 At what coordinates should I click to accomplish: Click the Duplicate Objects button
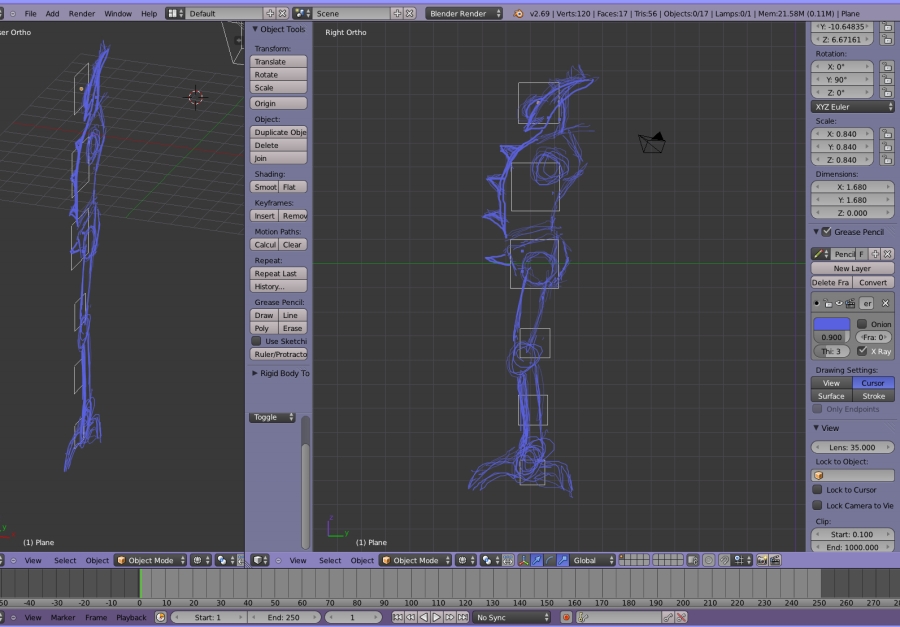[278, 132]
